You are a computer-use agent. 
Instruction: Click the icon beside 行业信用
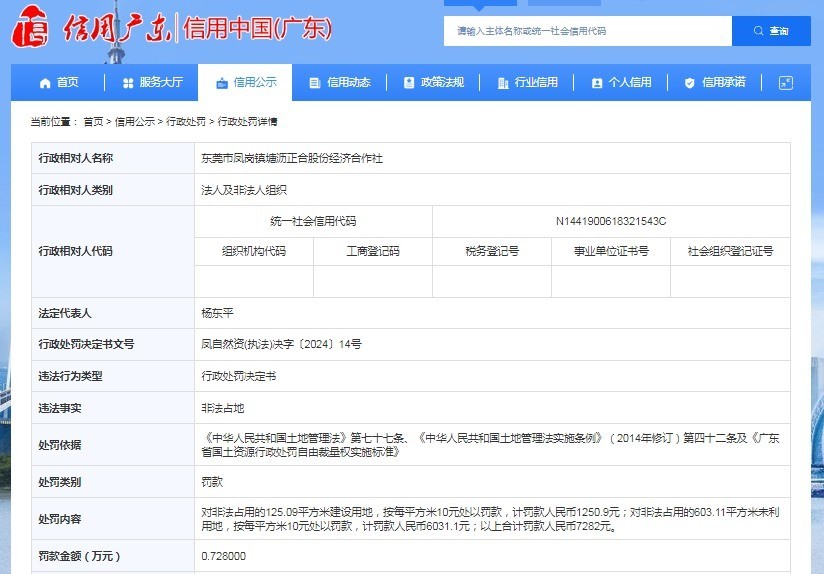[503, 83]
